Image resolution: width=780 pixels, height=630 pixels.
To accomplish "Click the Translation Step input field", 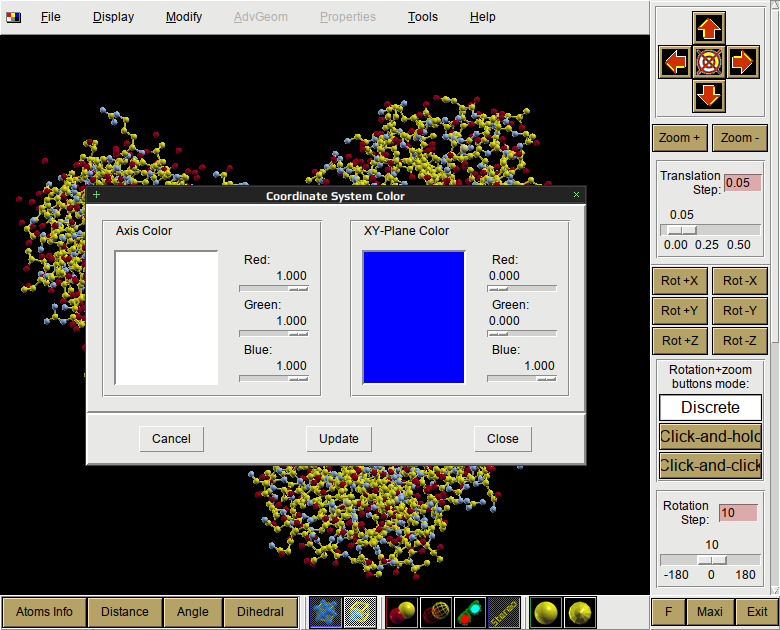I will 742,183.
